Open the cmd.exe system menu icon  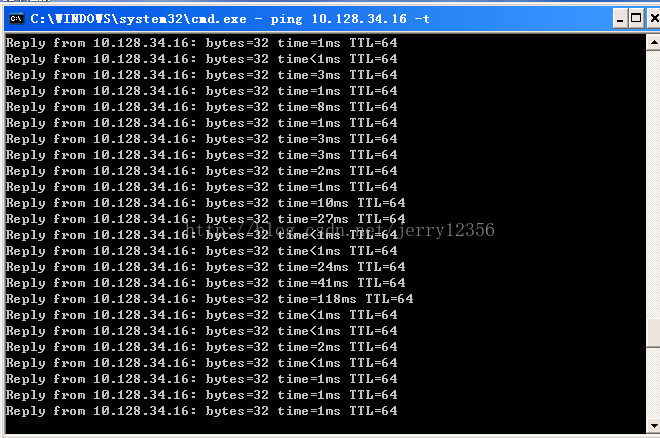tap(16, 19)
